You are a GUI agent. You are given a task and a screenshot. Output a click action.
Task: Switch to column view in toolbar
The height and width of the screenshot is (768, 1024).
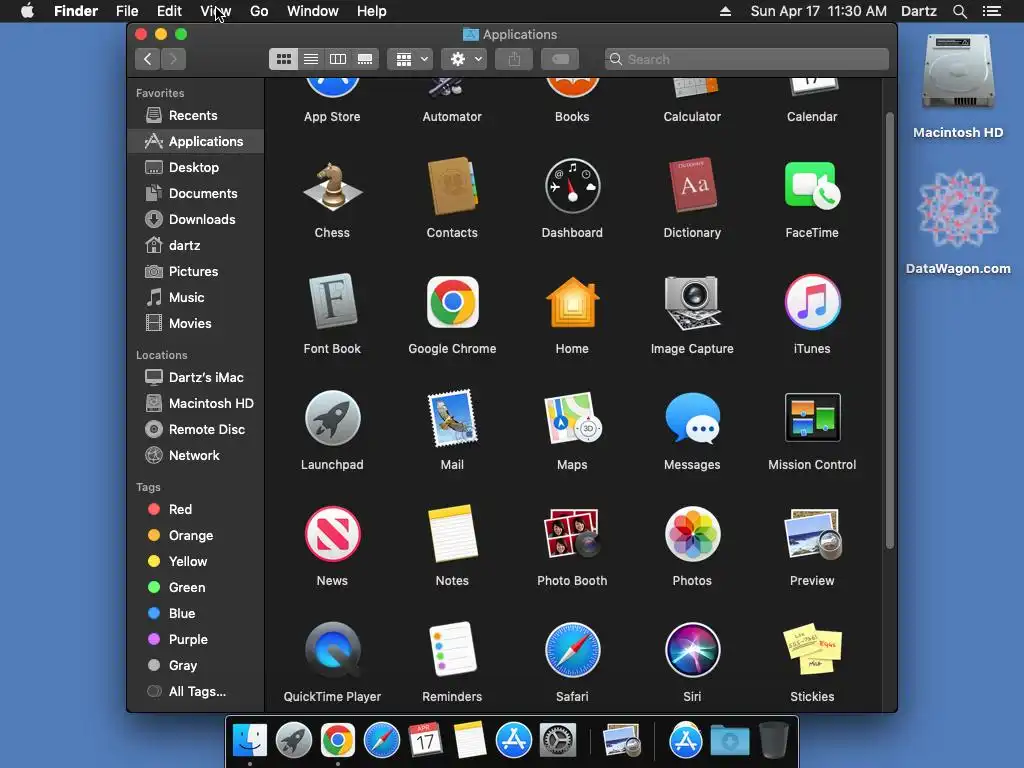coord(338,59)
